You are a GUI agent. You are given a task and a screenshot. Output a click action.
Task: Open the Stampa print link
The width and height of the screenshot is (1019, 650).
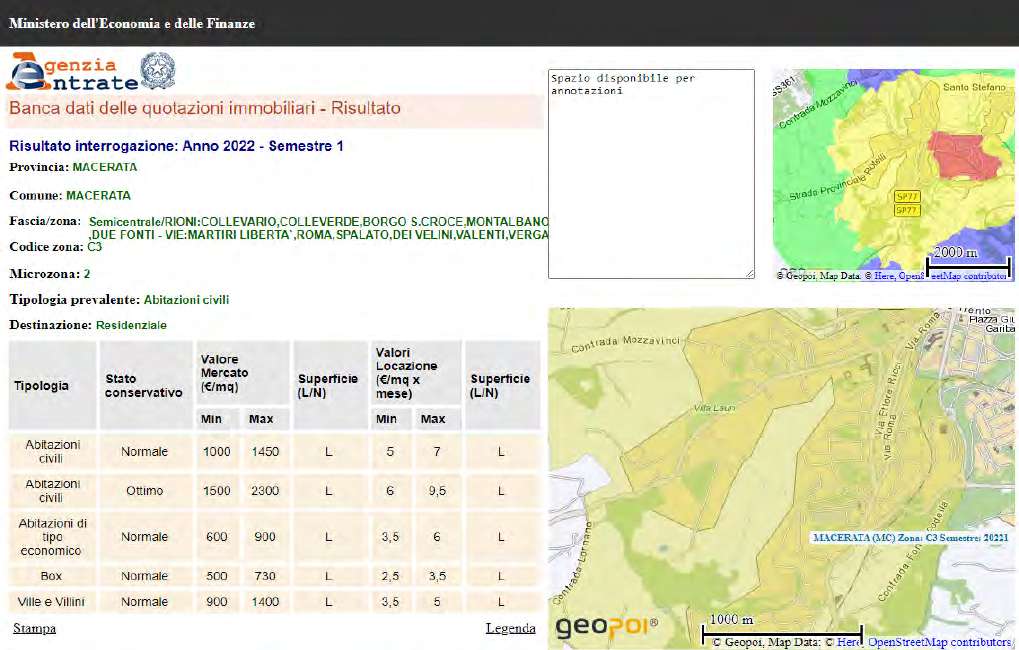point(34,628)
